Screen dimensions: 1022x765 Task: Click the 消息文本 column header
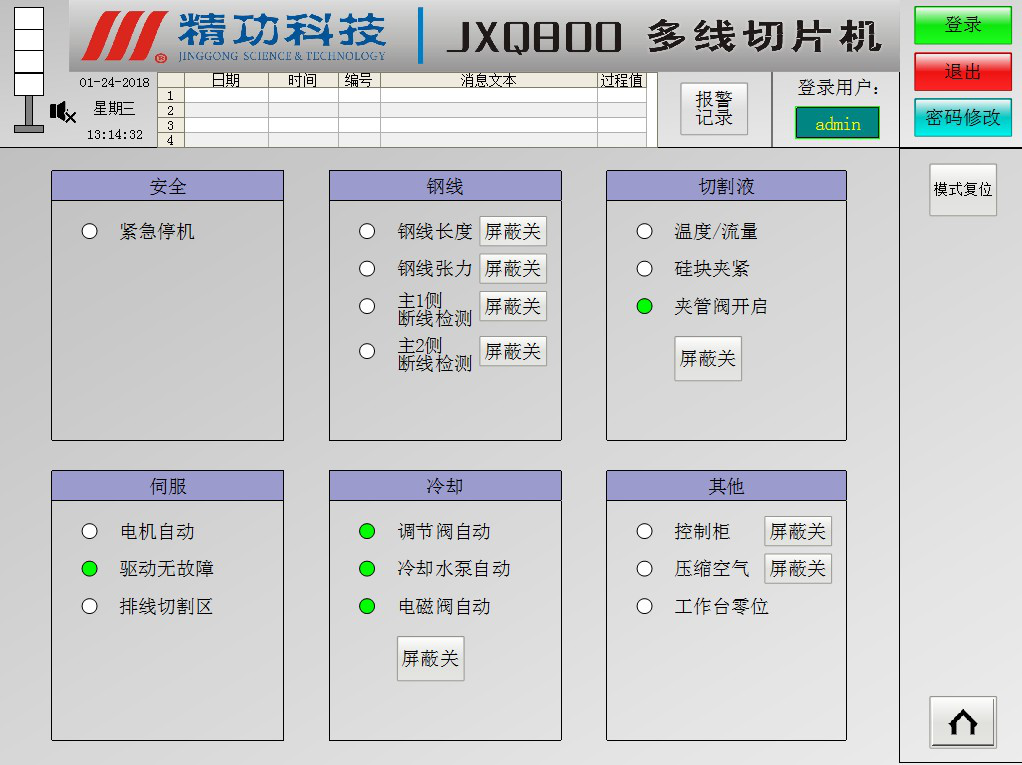point(489,80)
